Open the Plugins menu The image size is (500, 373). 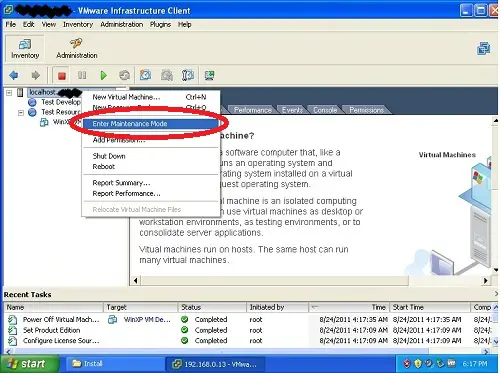pyautogui.click(x=160, y=24)
